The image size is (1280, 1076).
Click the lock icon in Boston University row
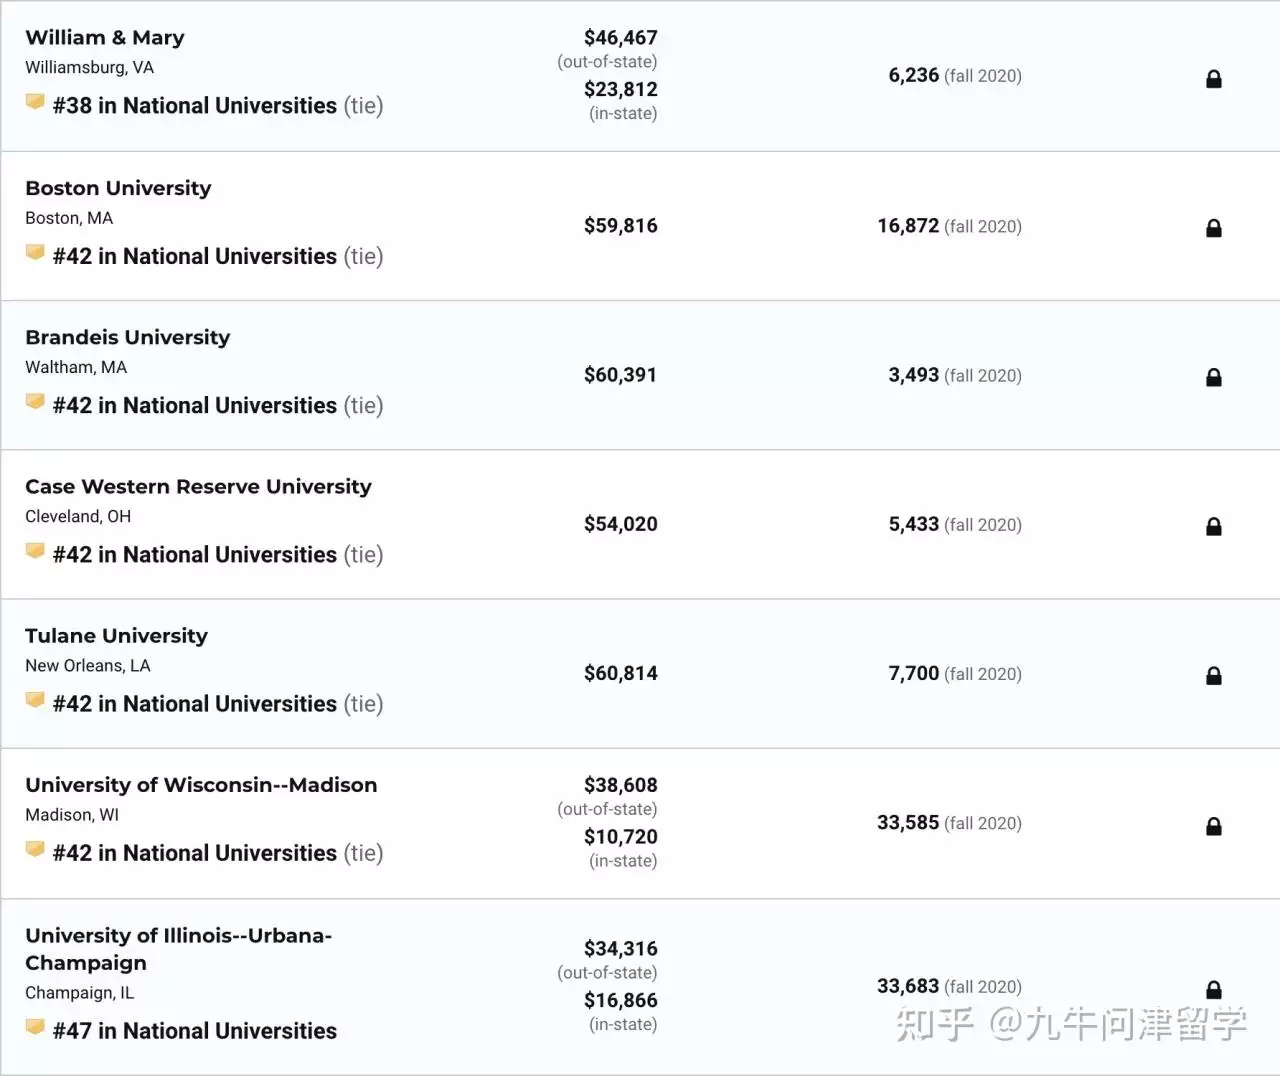[1214, 228]
